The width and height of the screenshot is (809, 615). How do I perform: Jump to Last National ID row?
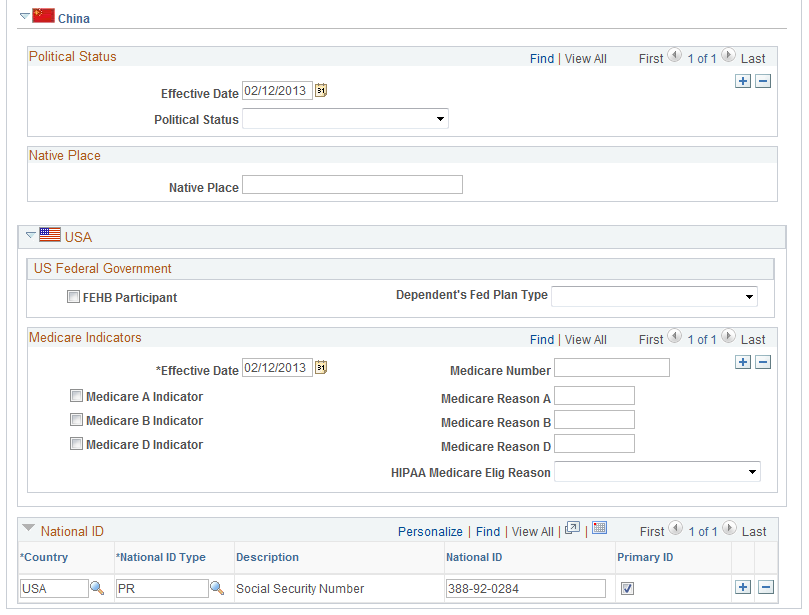click(754, 532)
